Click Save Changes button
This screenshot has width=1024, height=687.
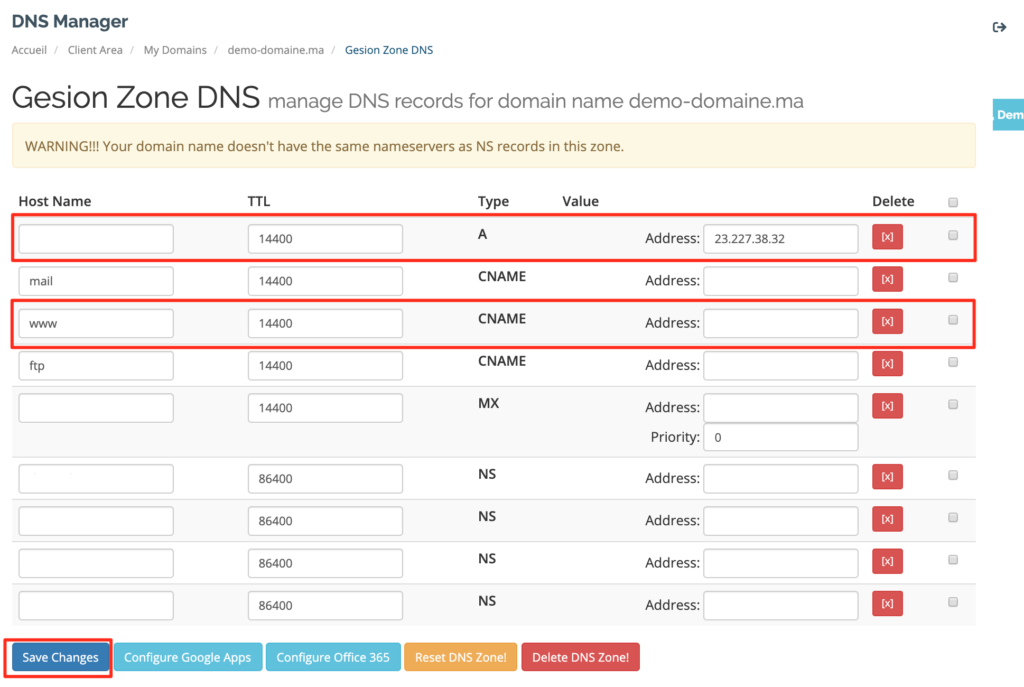point(60,657)
